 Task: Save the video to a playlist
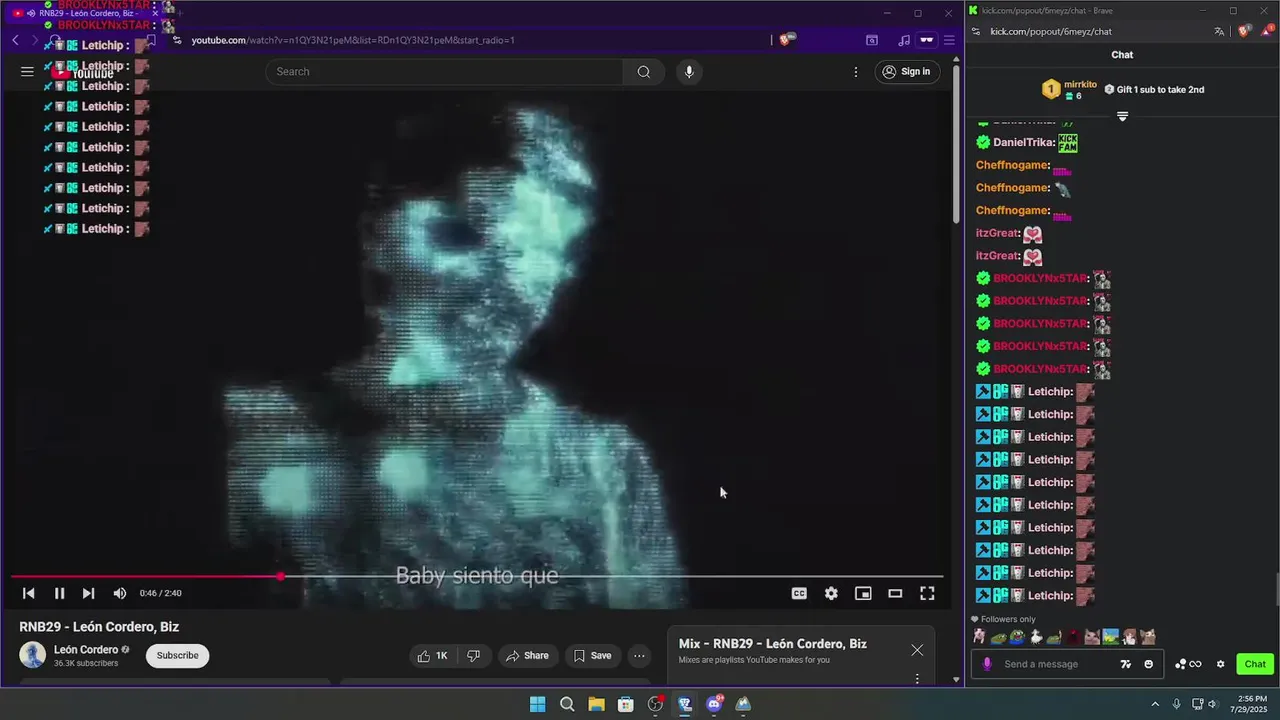point(592,656)
